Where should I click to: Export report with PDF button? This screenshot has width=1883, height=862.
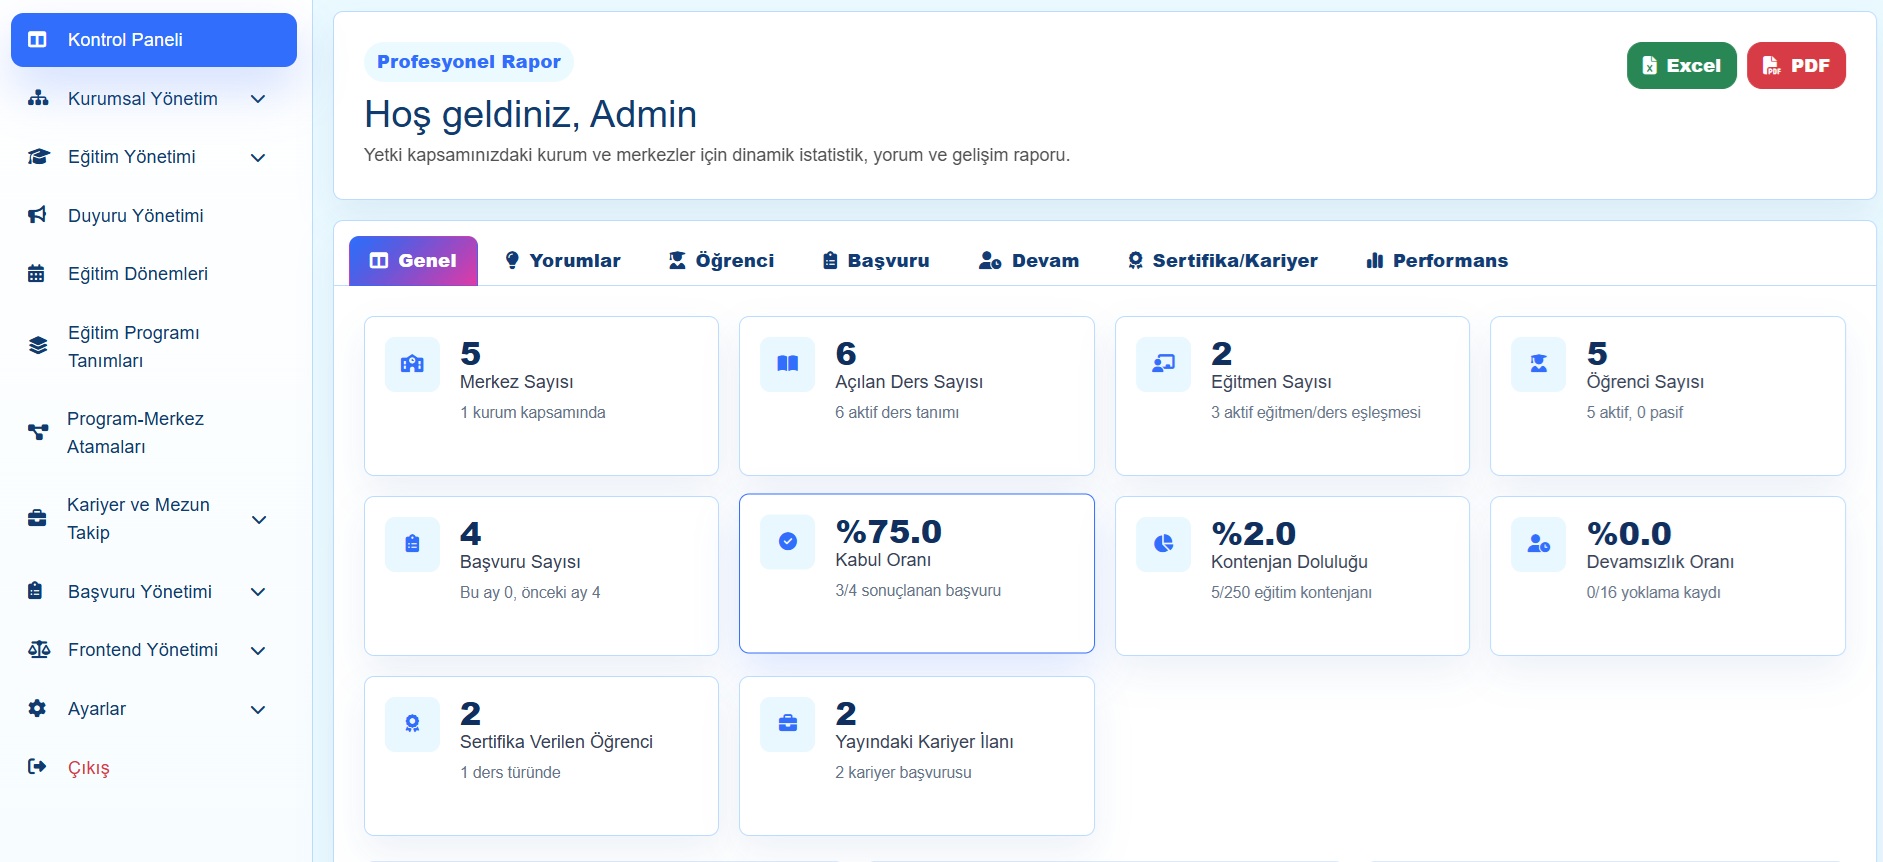[x=1796, y=66]
